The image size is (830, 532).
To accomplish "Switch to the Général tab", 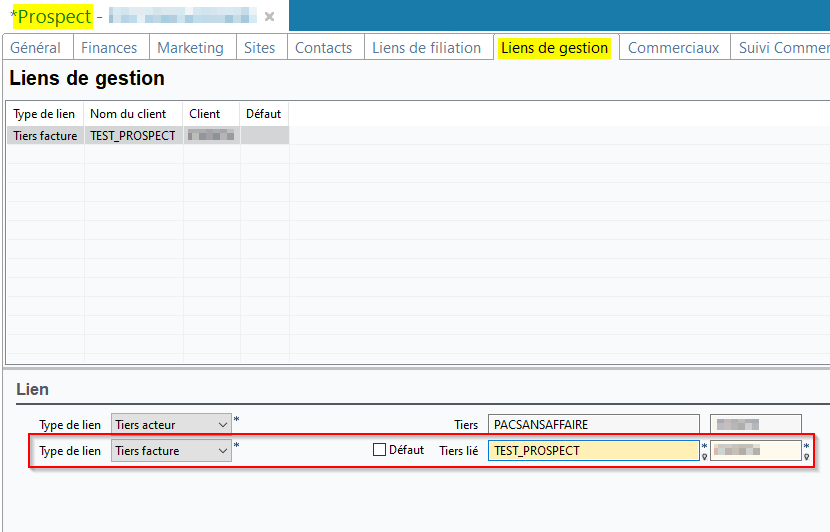I will (36, 48).
